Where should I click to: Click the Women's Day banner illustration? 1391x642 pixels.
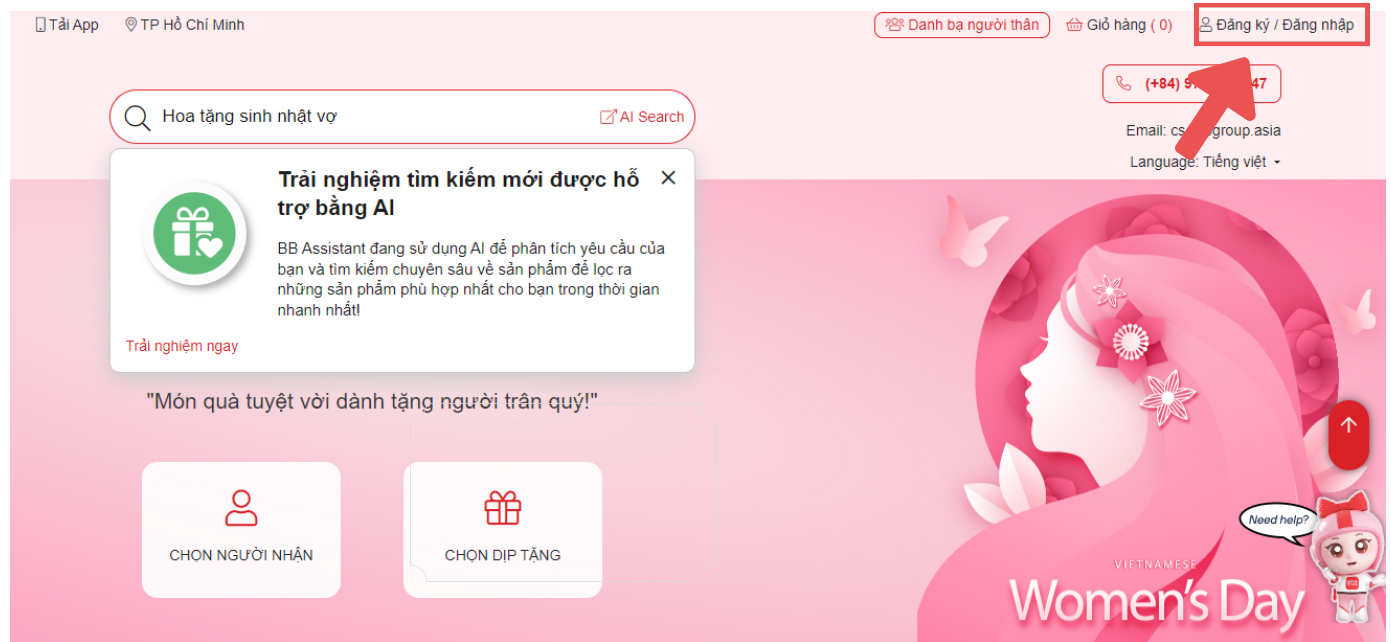(x=1140, y=410)
